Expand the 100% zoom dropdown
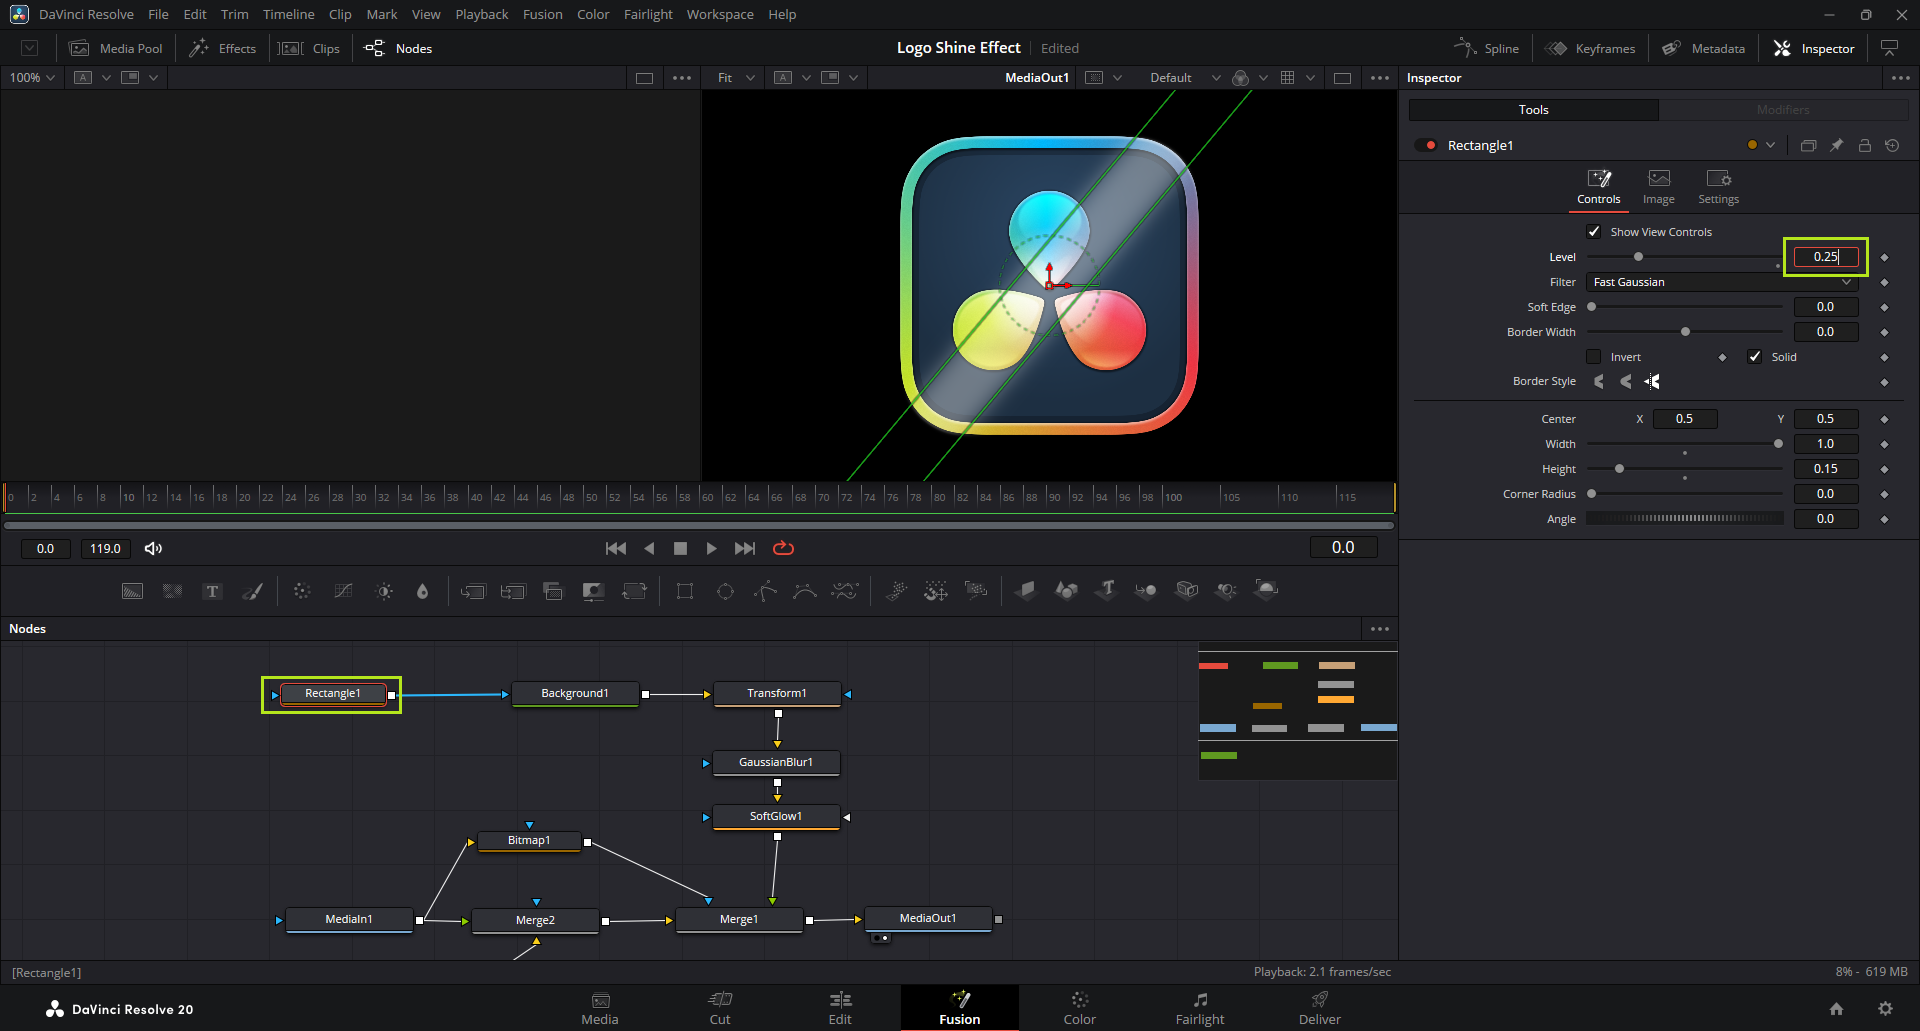Screen dimensions: 1920x1031 (32, 78)
